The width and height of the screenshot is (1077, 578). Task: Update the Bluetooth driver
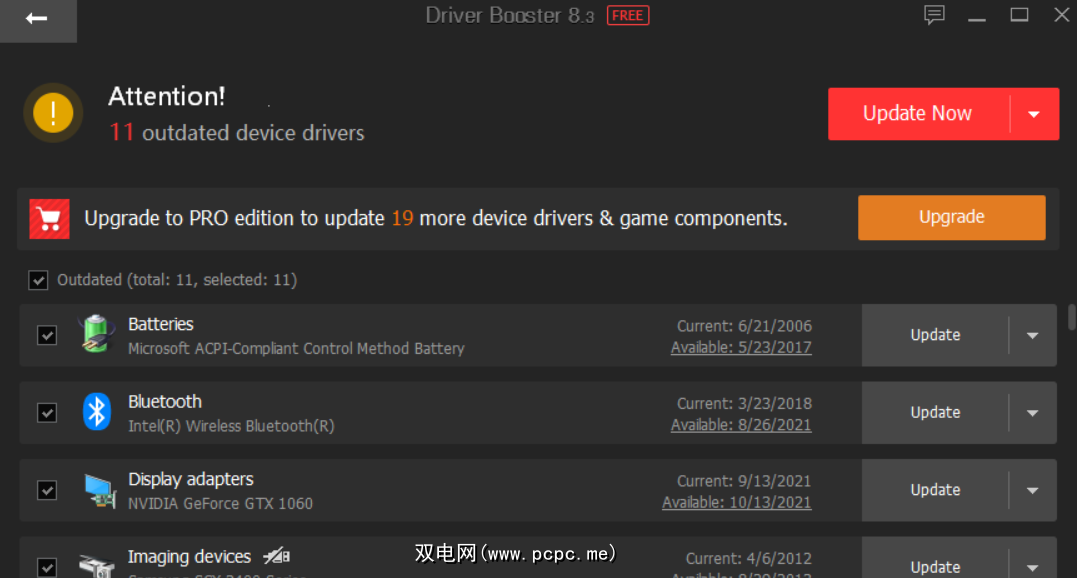[935, 413]
